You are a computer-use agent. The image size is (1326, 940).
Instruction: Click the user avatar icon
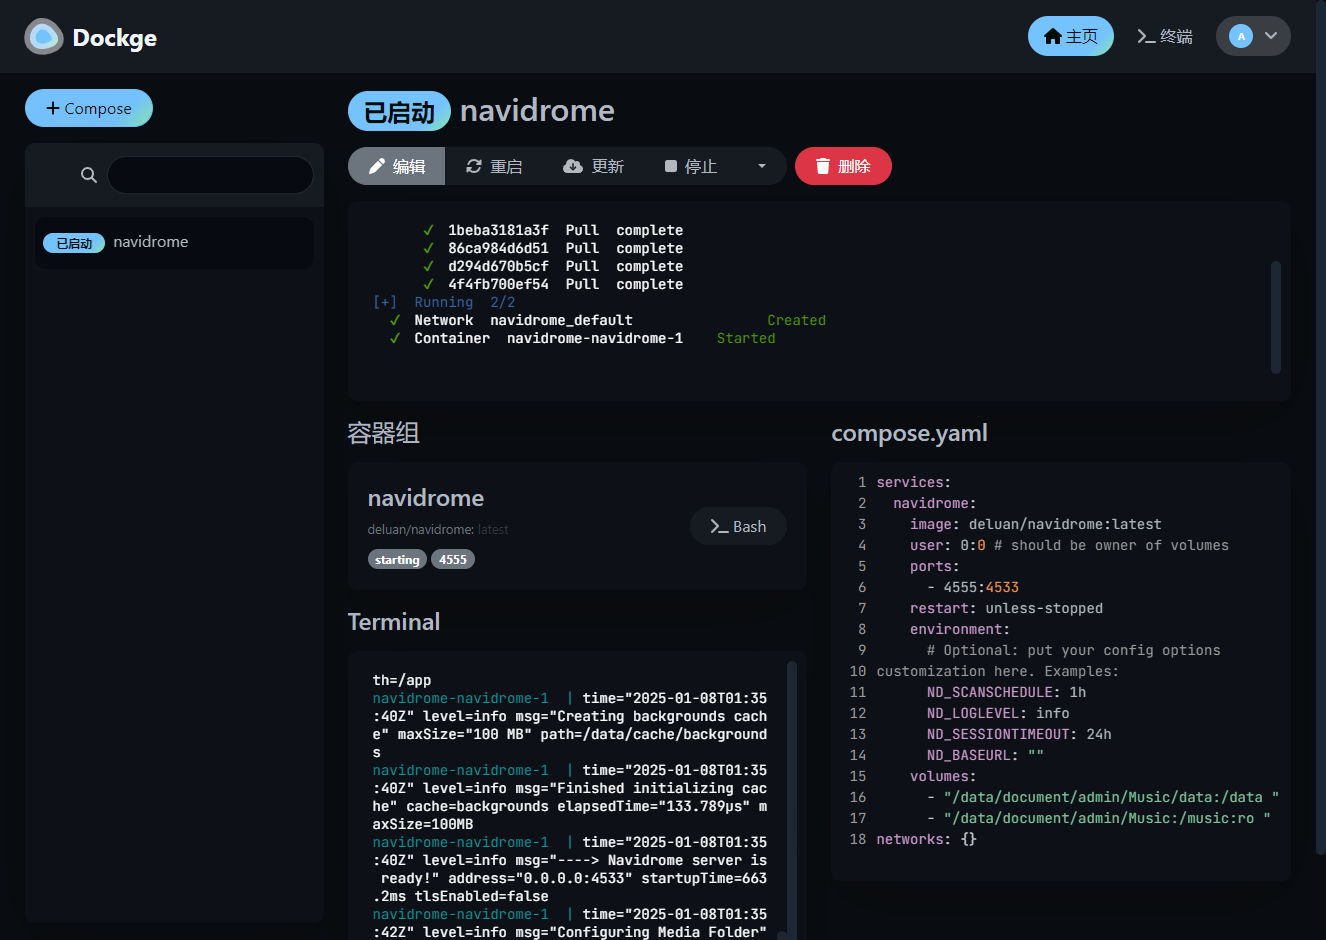click(1241, 36)
